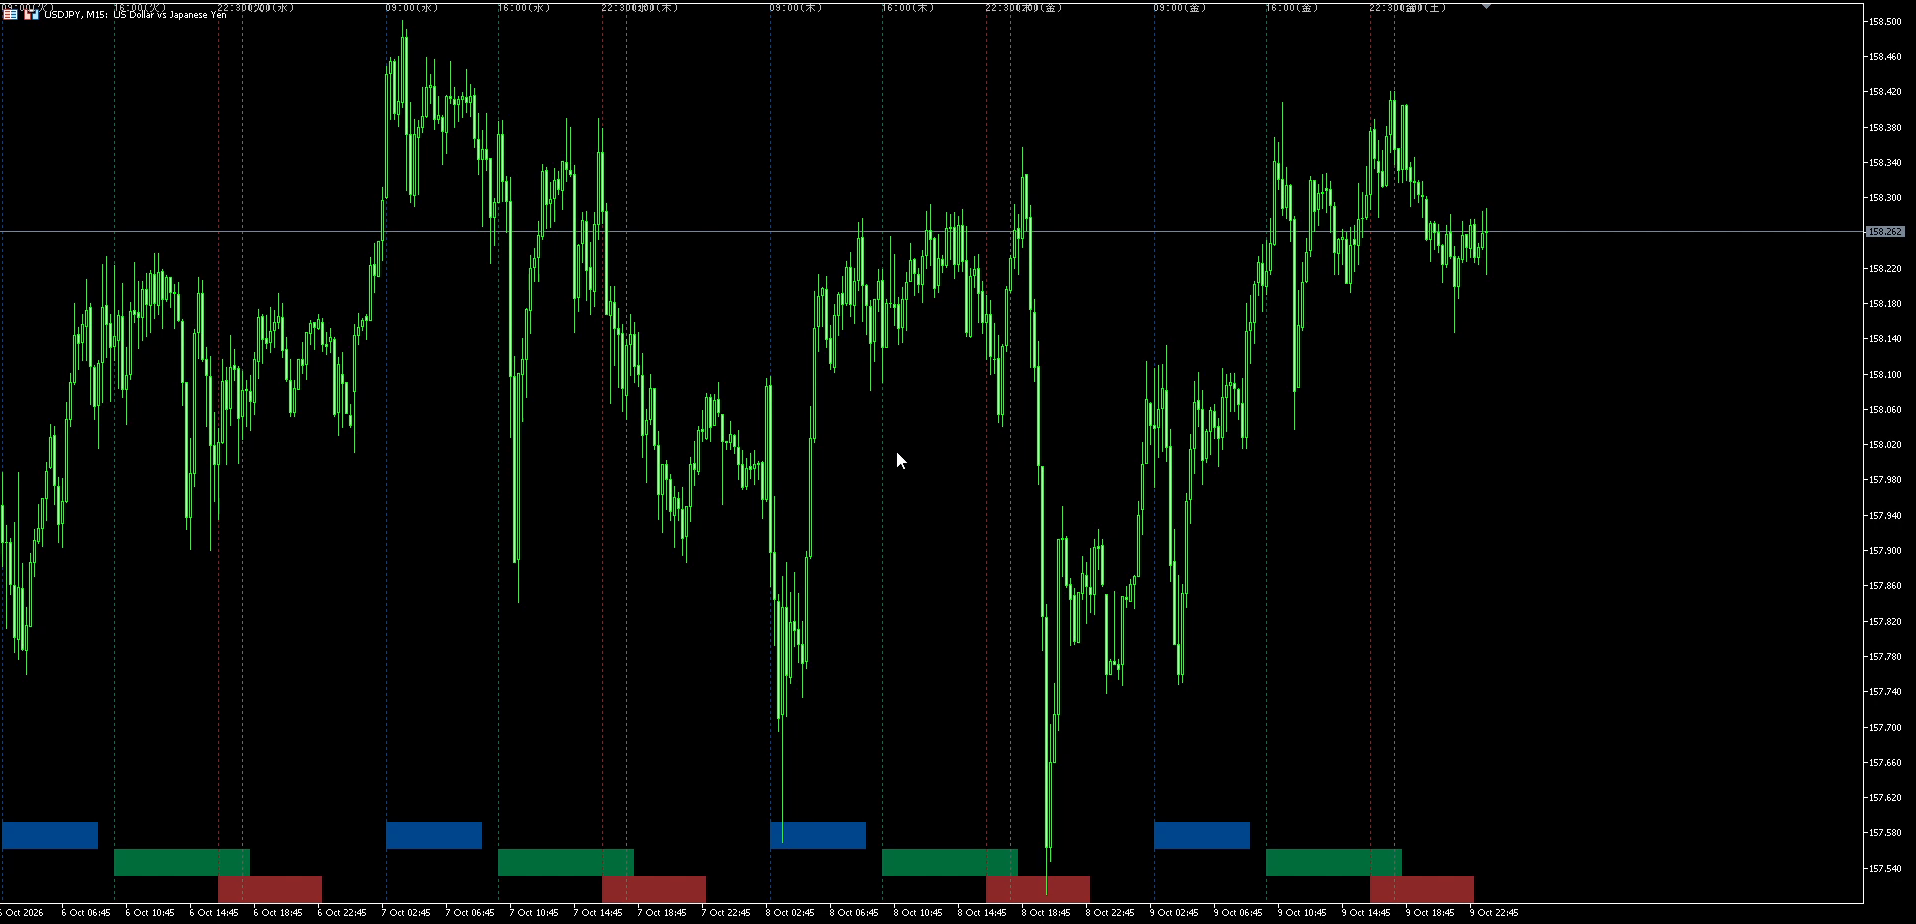1916x924 pixels.
Task: Select the first blue session box on 6 Oct
Action: pyautogui.click(x=50, y=835)
